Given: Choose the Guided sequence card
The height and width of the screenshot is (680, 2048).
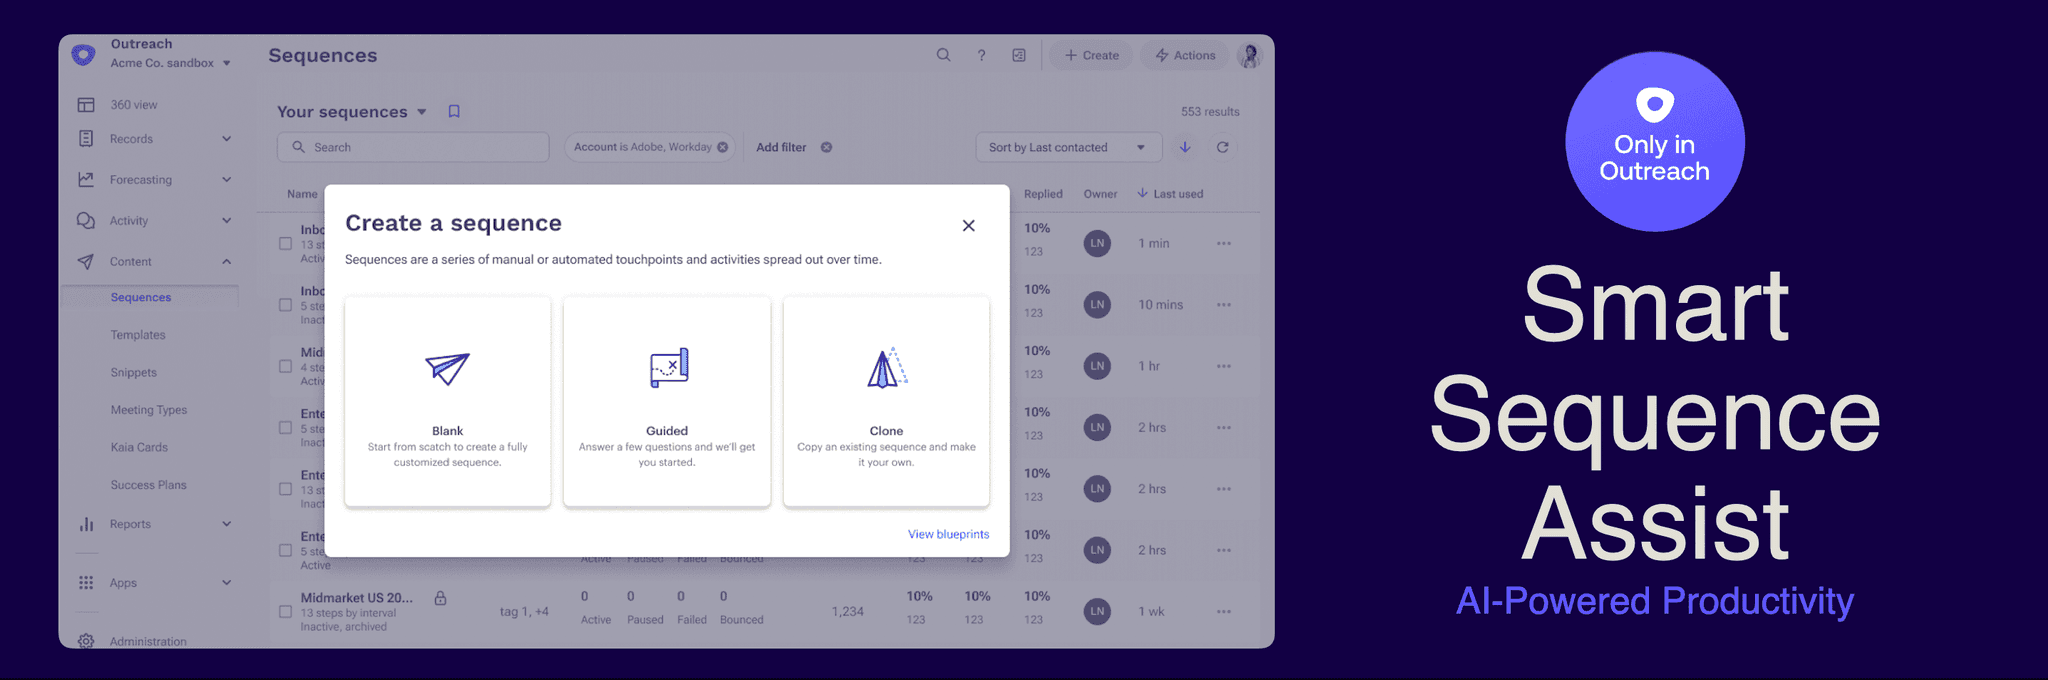Looking at the screenshot, I should (667, 401).
